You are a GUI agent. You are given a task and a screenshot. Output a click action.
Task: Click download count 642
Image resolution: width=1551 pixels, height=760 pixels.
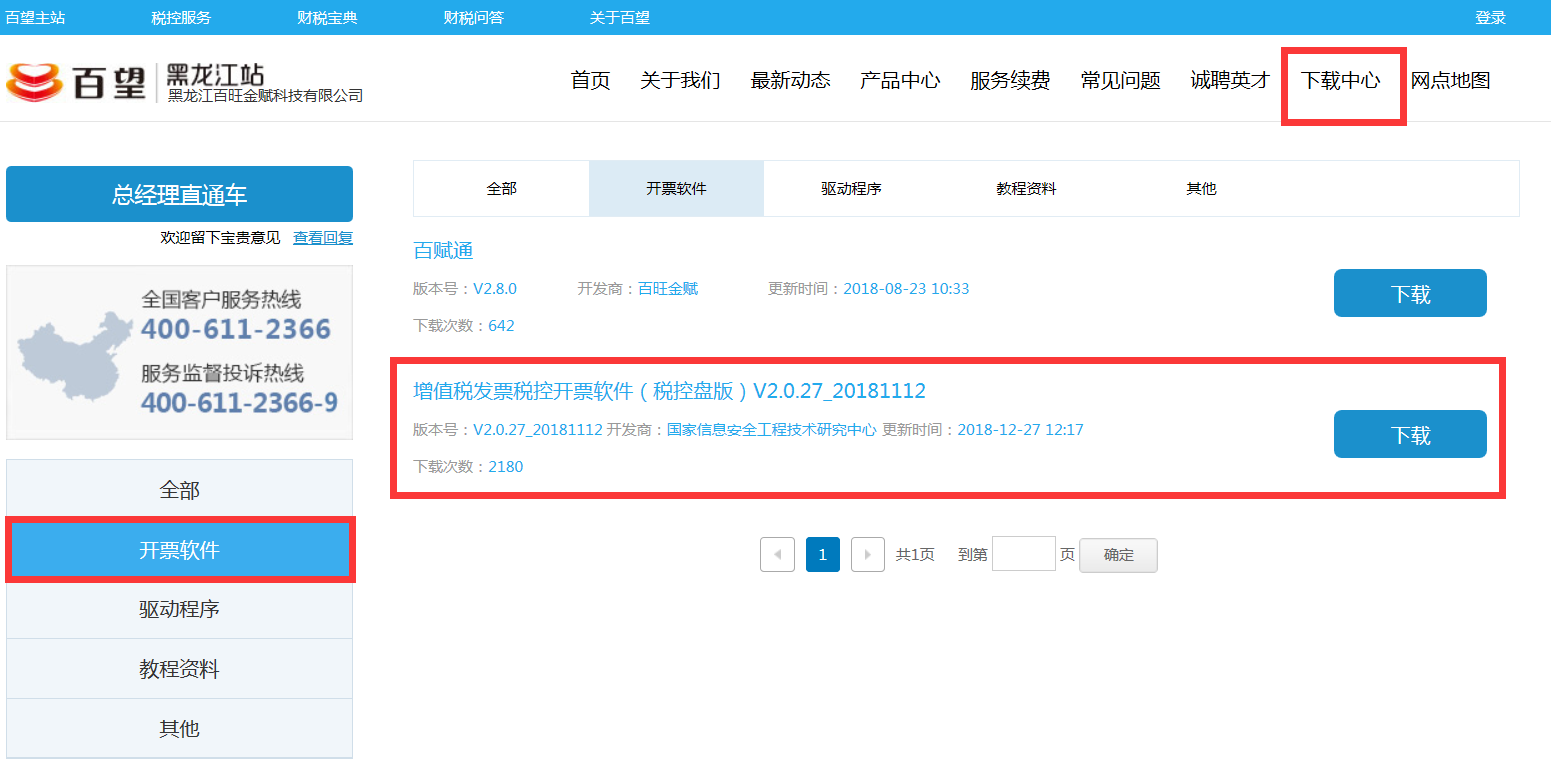pyautogui.click(x=501, y=325)
